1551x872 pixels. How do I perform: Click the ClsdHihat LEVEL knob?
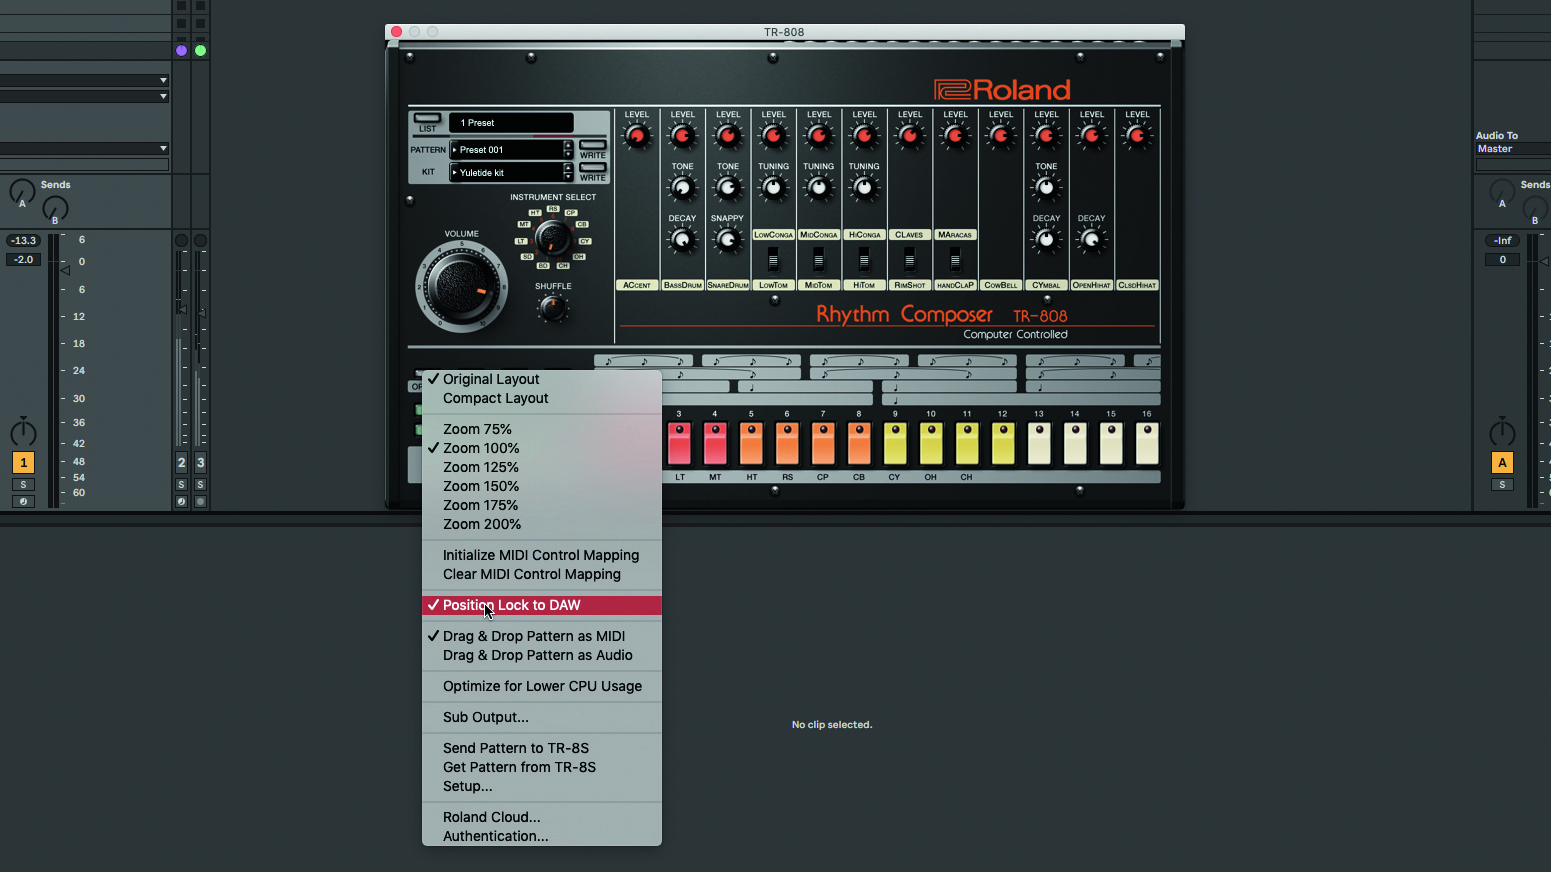pyautogui.click(x=1137, y=135)
